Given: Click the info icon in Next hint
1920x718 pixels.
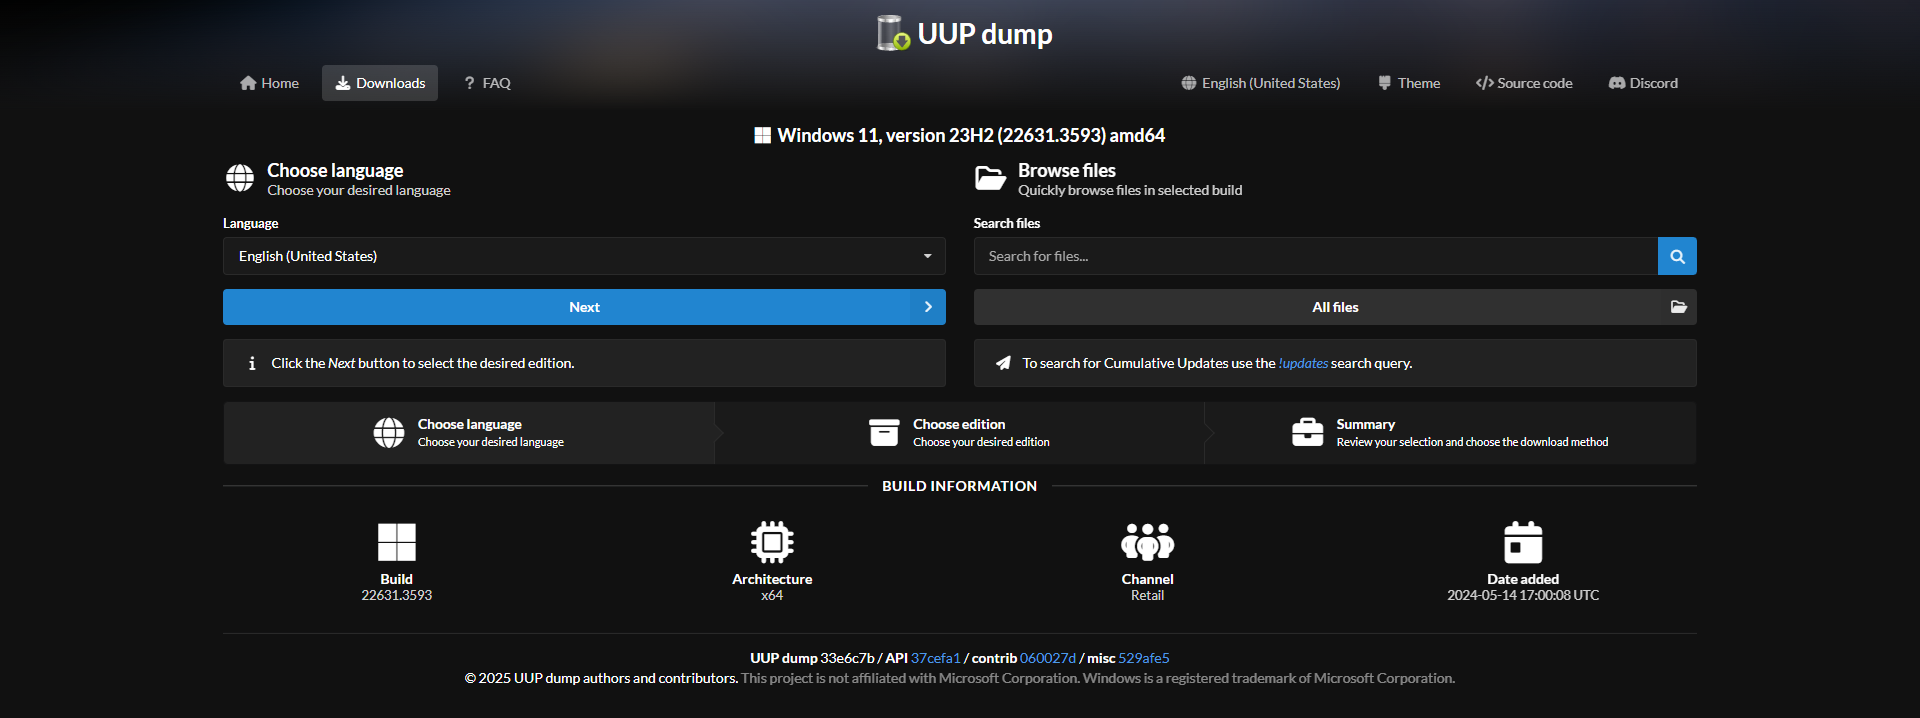Looking at the screenshot, I should (x=252, y=363).
